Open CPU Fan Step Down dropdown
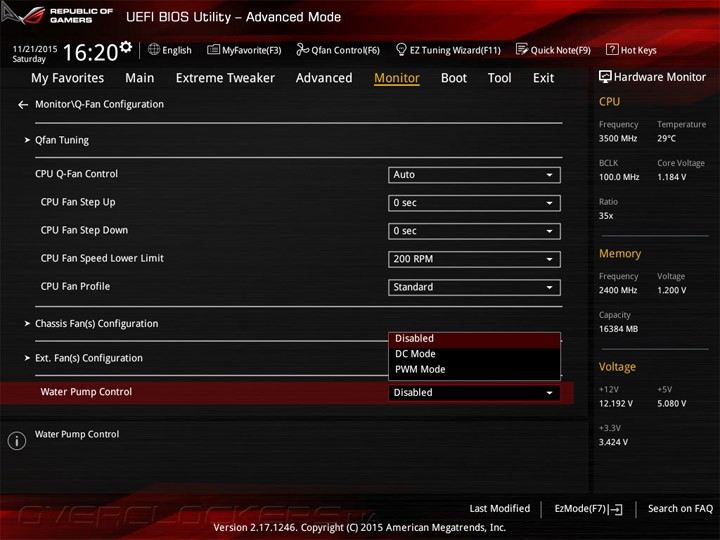Viewport: 720px width, 540px height. tap(474, 231)
